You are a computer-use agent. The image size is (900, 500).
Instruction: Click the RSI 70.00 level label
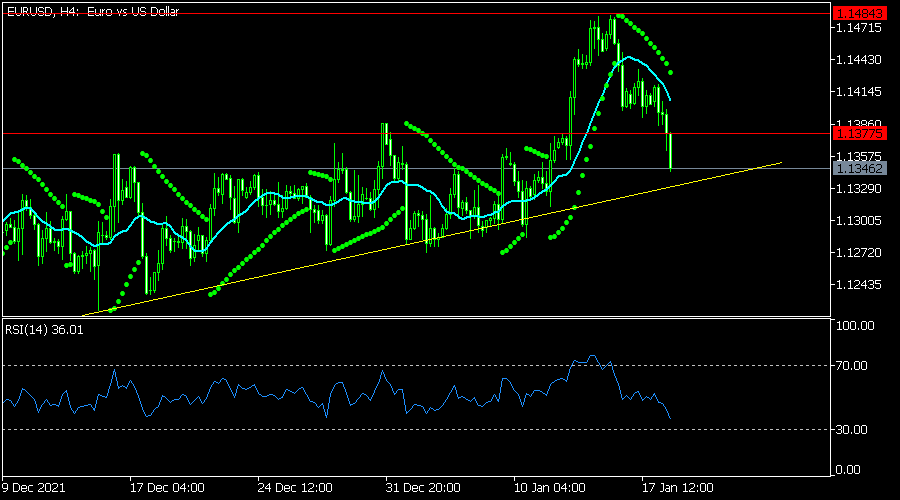(851, 366)
